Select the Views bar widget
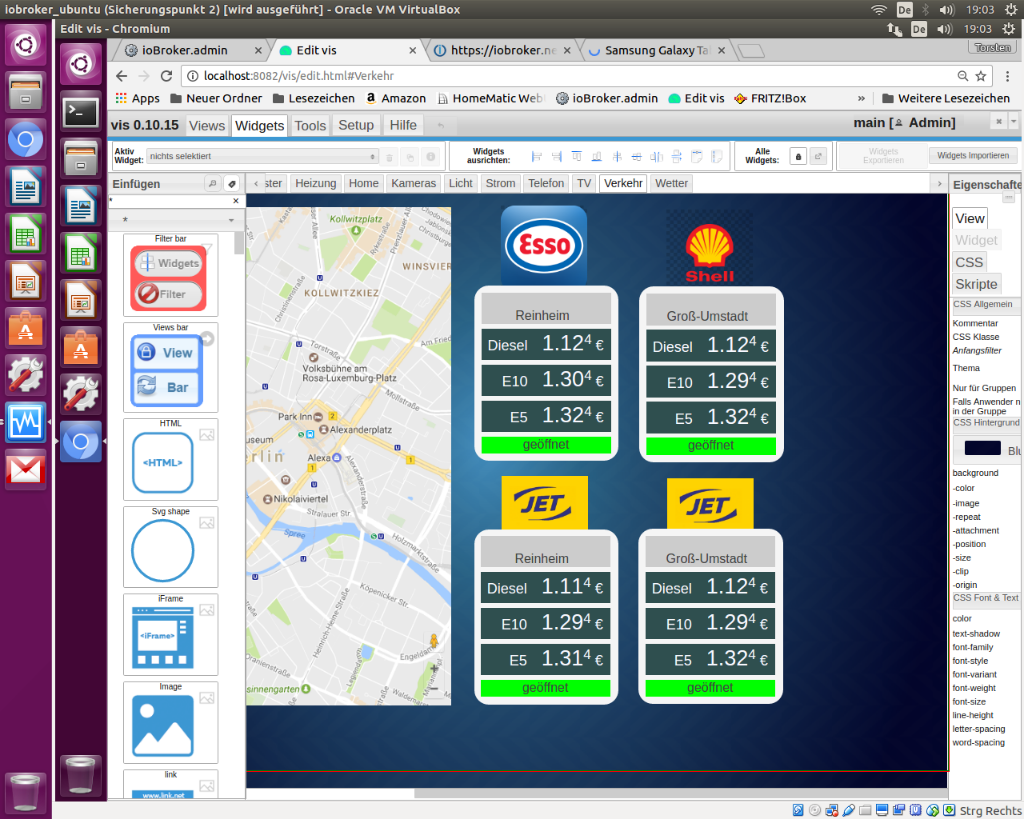Screen dimensions: 1024x819 pos(170,367)
